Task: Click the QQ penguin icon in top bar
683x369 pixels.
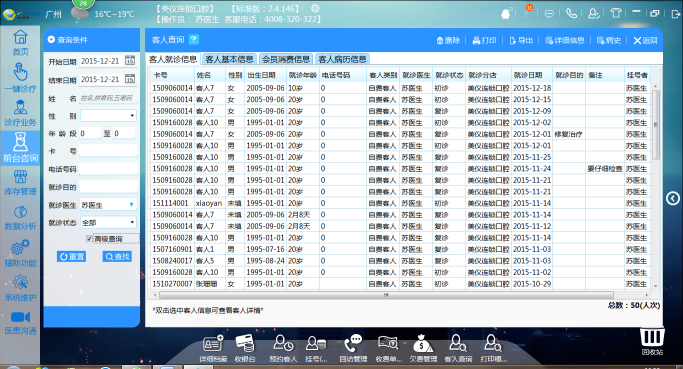Action: coord(506,14)
